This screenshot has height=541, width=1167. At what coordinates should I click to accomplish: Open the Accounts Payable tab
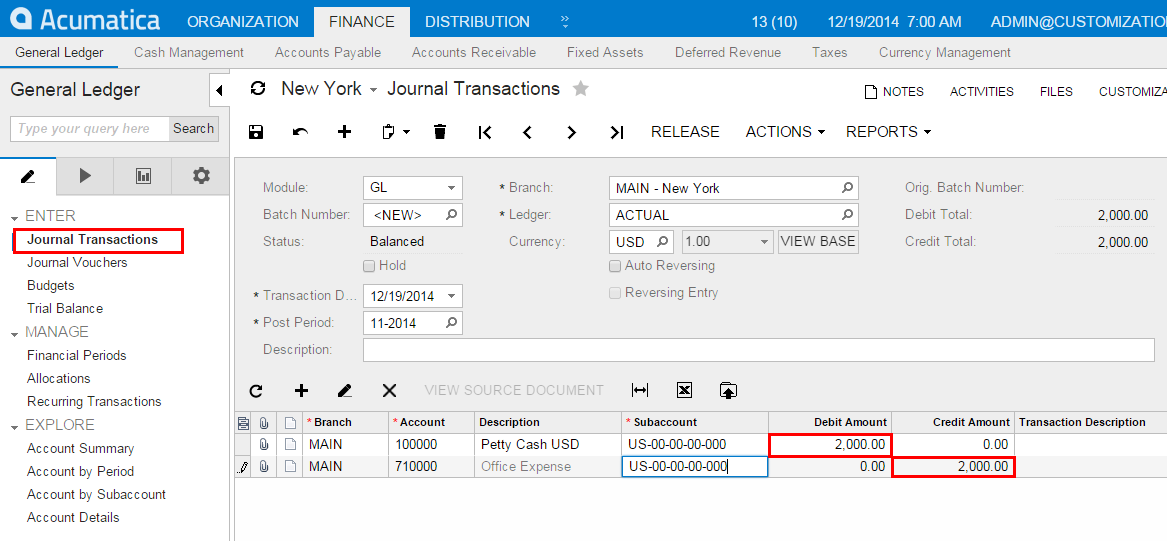[328, 52]
